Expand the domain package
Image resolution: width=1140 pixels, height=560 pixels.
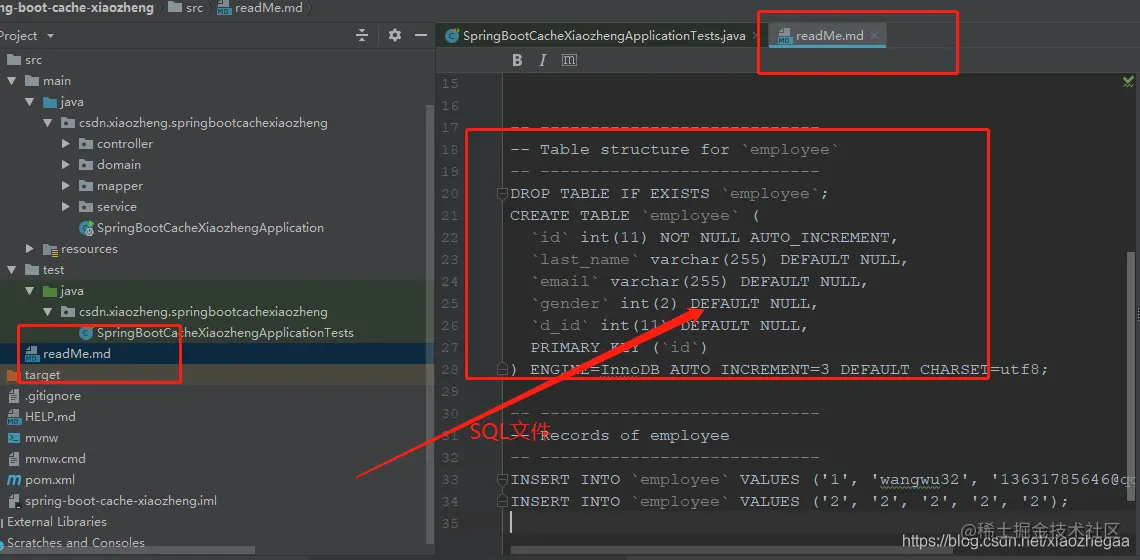pyautogui.click(x=66, y=165)
